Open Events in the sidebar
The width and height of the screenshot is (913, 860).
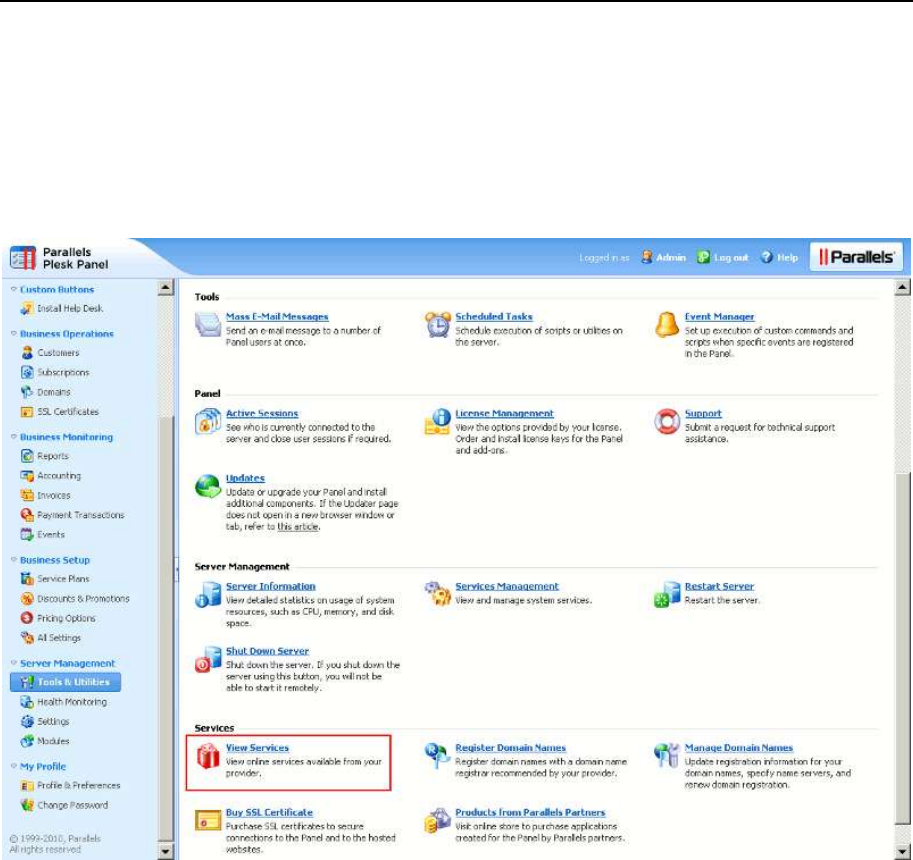(x=51, y=535)
